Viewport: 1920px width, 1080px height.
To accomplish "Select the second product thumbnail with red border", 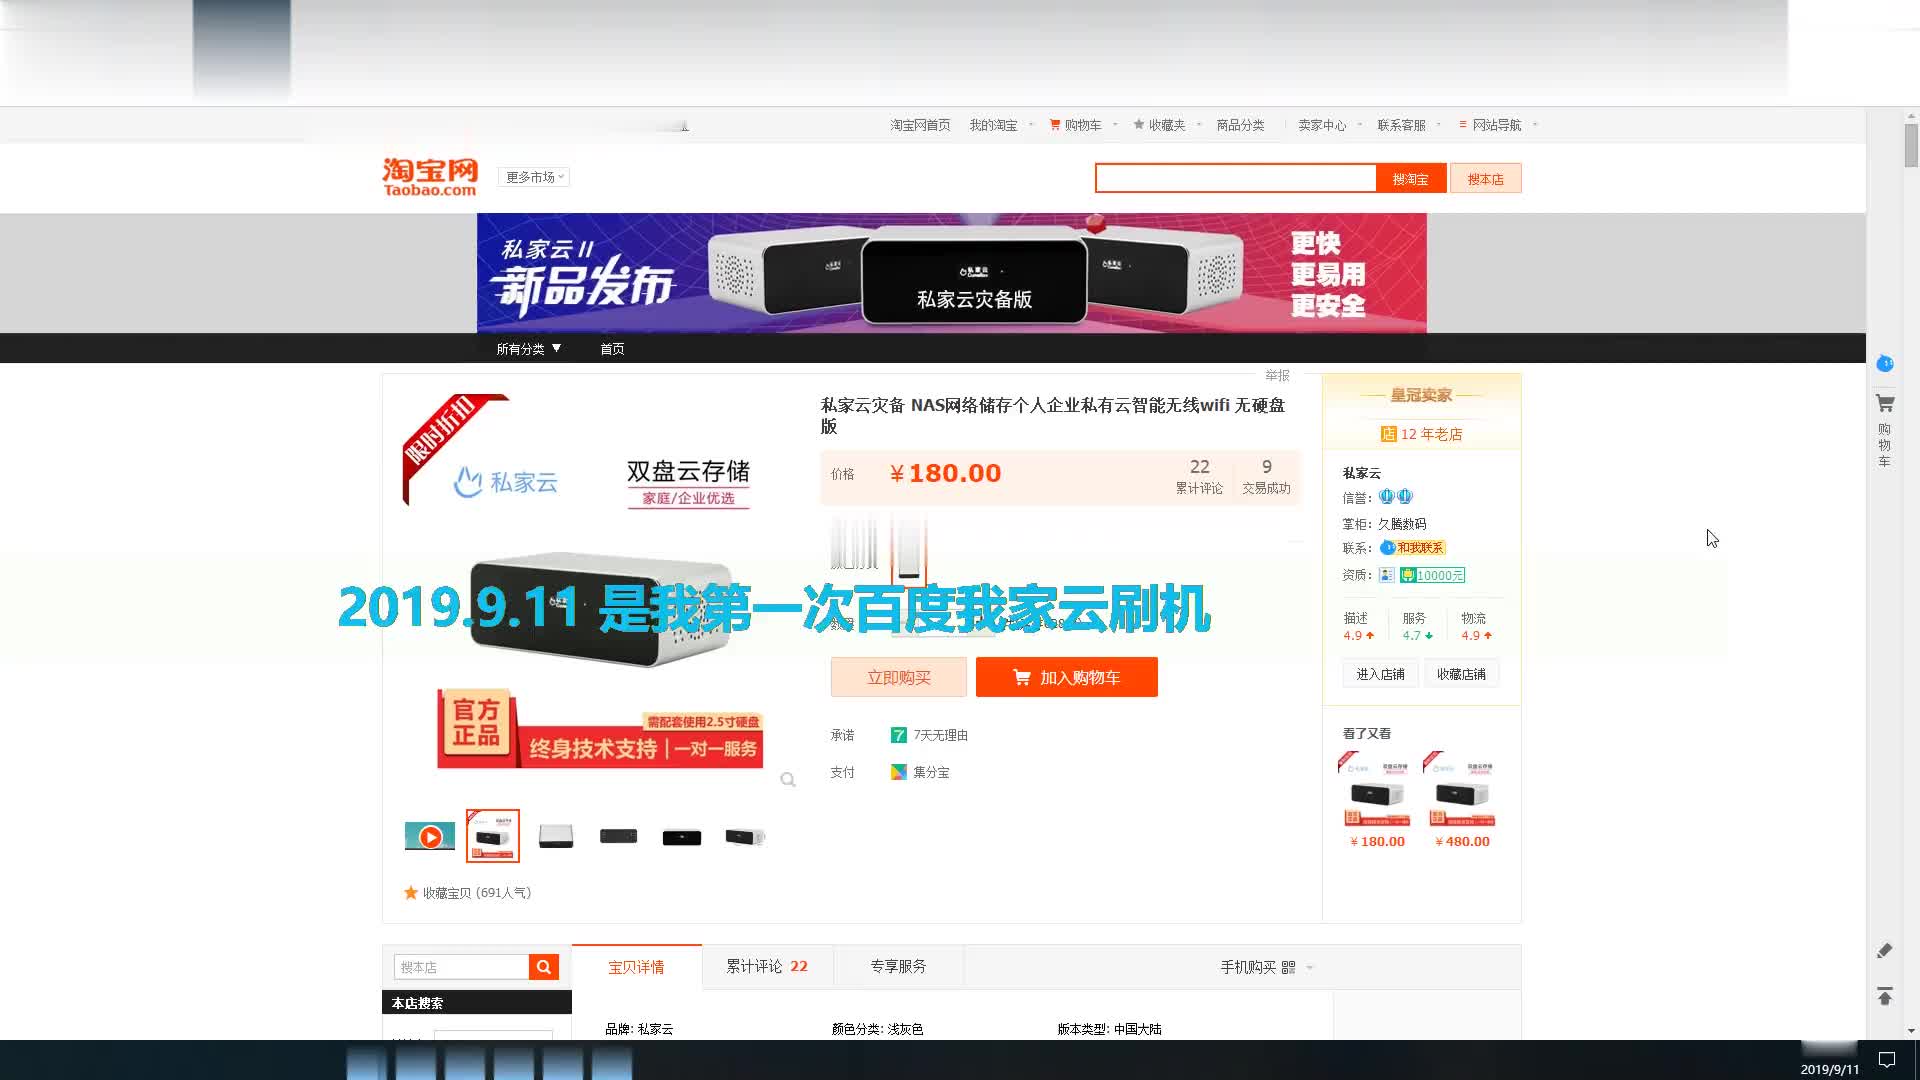I will tap(493, 836).
